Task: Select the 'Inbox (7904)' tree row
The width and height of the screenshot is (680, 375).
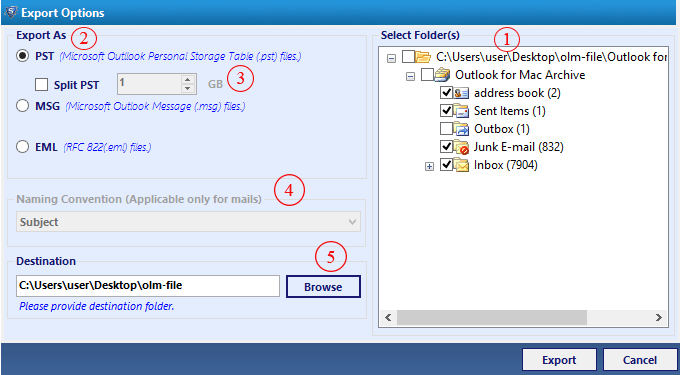Action: 506,165
